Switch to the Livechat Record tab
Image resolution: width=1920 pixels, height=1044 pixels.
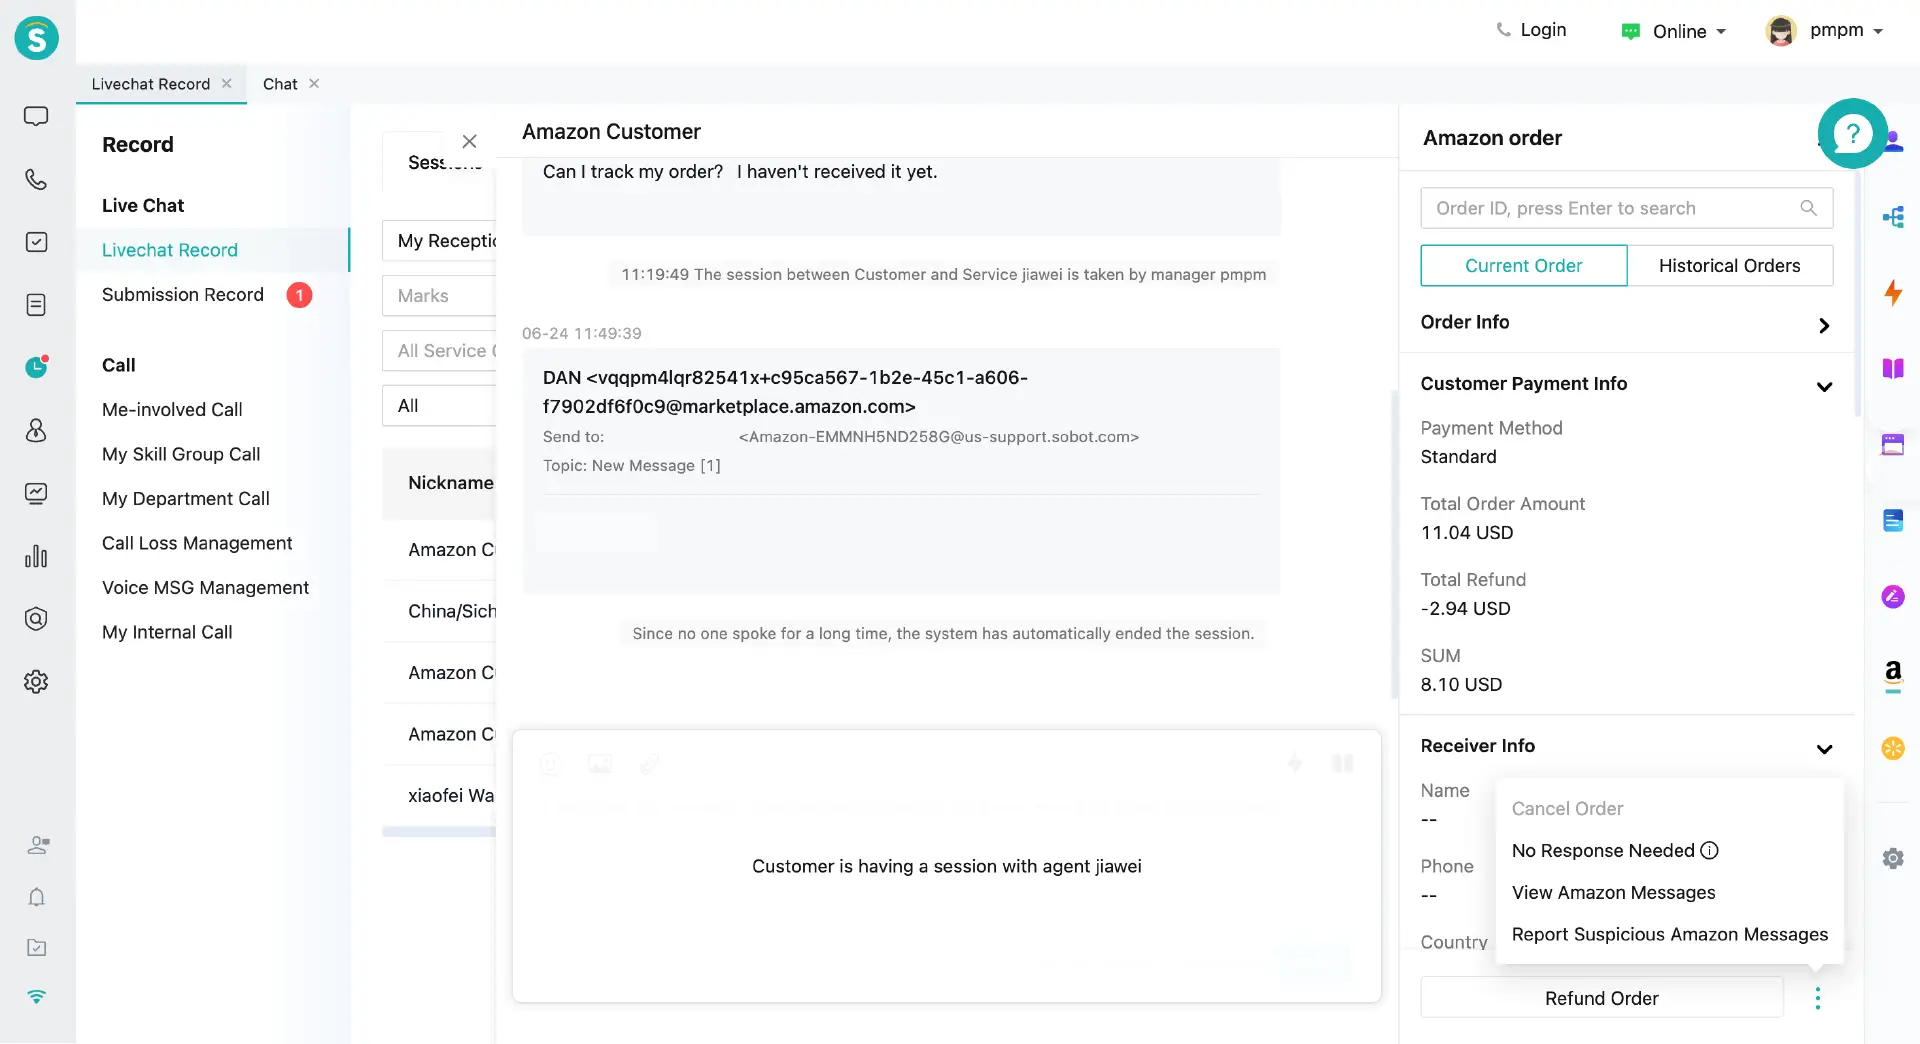click(x=151, y=84)
